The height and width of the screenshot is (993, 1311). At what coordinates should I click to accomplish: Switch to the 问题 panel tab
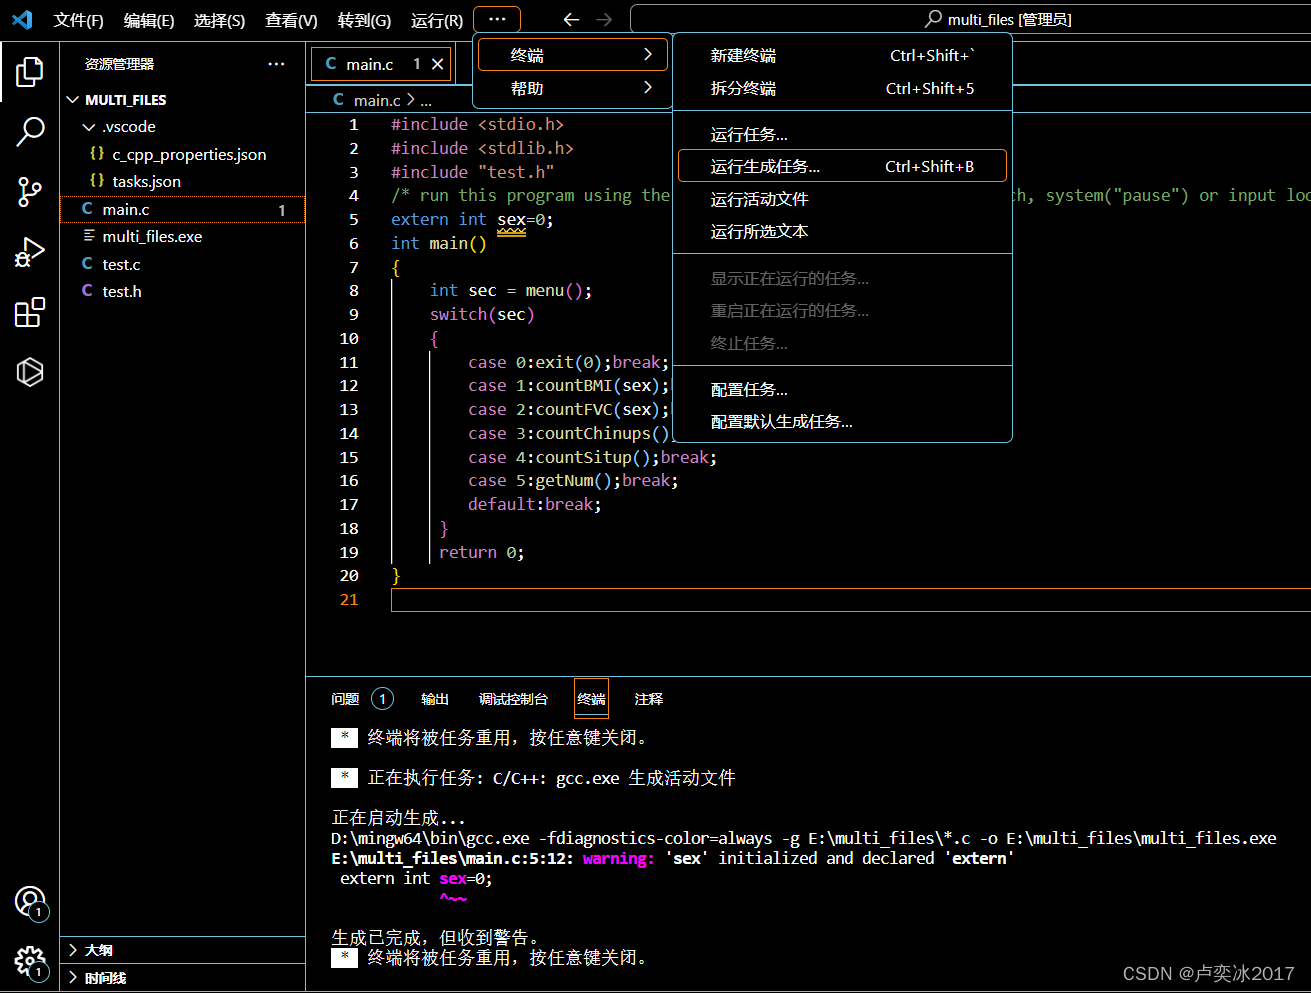(x=345, y=699)
